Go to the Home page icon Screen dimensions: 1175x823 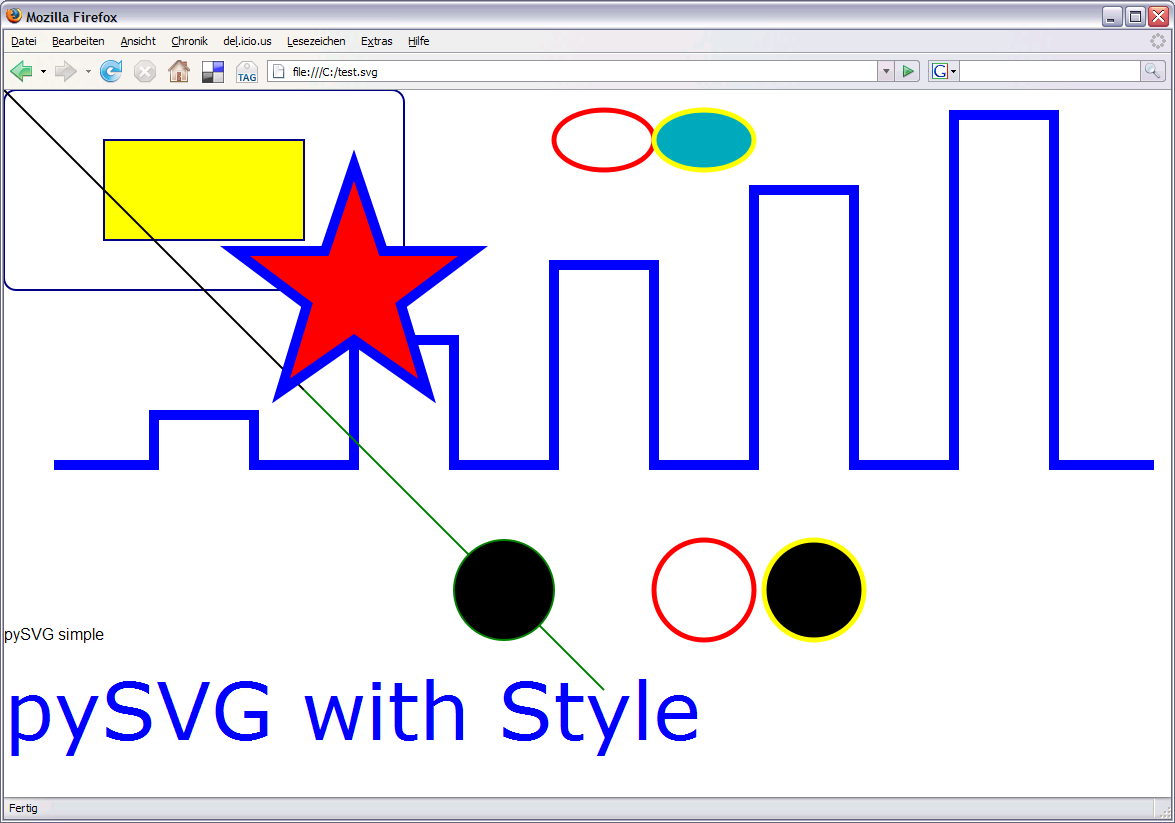pos(178,71)
